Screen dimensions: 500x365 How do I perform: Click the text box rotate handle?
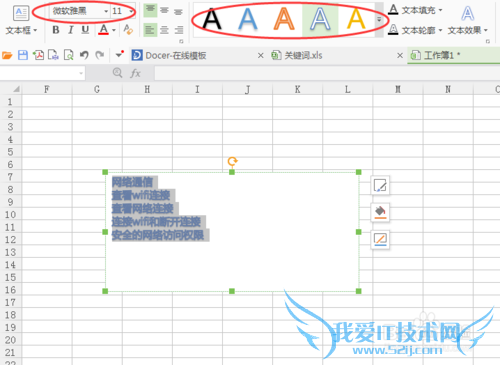click(x=232, y=162)
